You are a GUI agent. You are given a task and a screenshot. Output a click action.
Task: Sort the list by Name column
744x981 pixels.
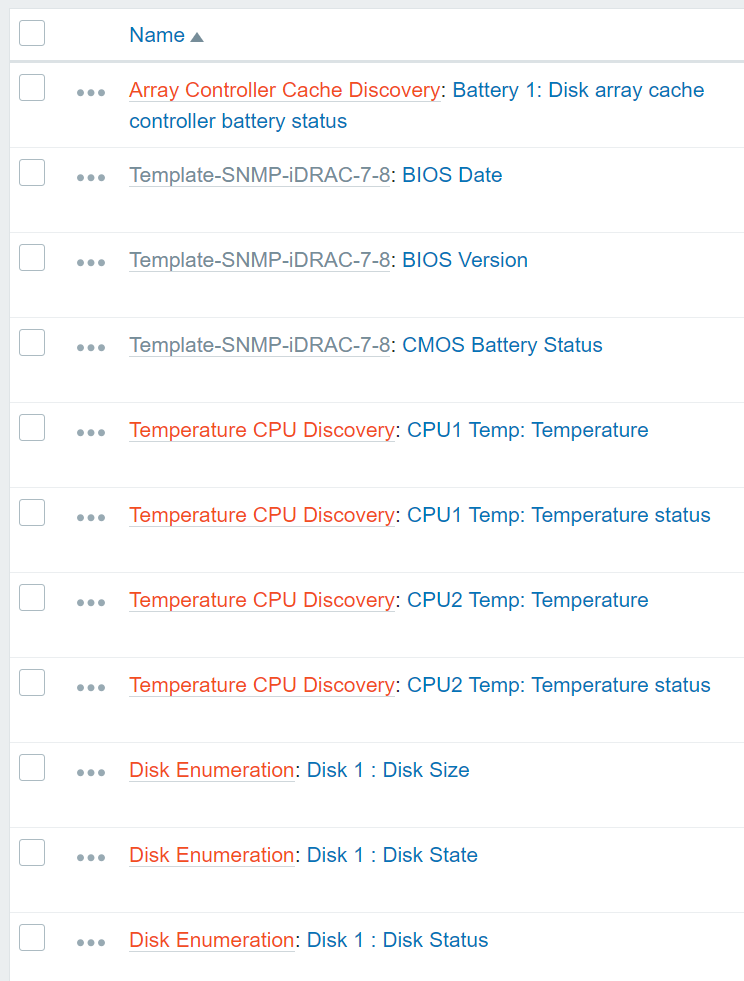coord(157,35)
